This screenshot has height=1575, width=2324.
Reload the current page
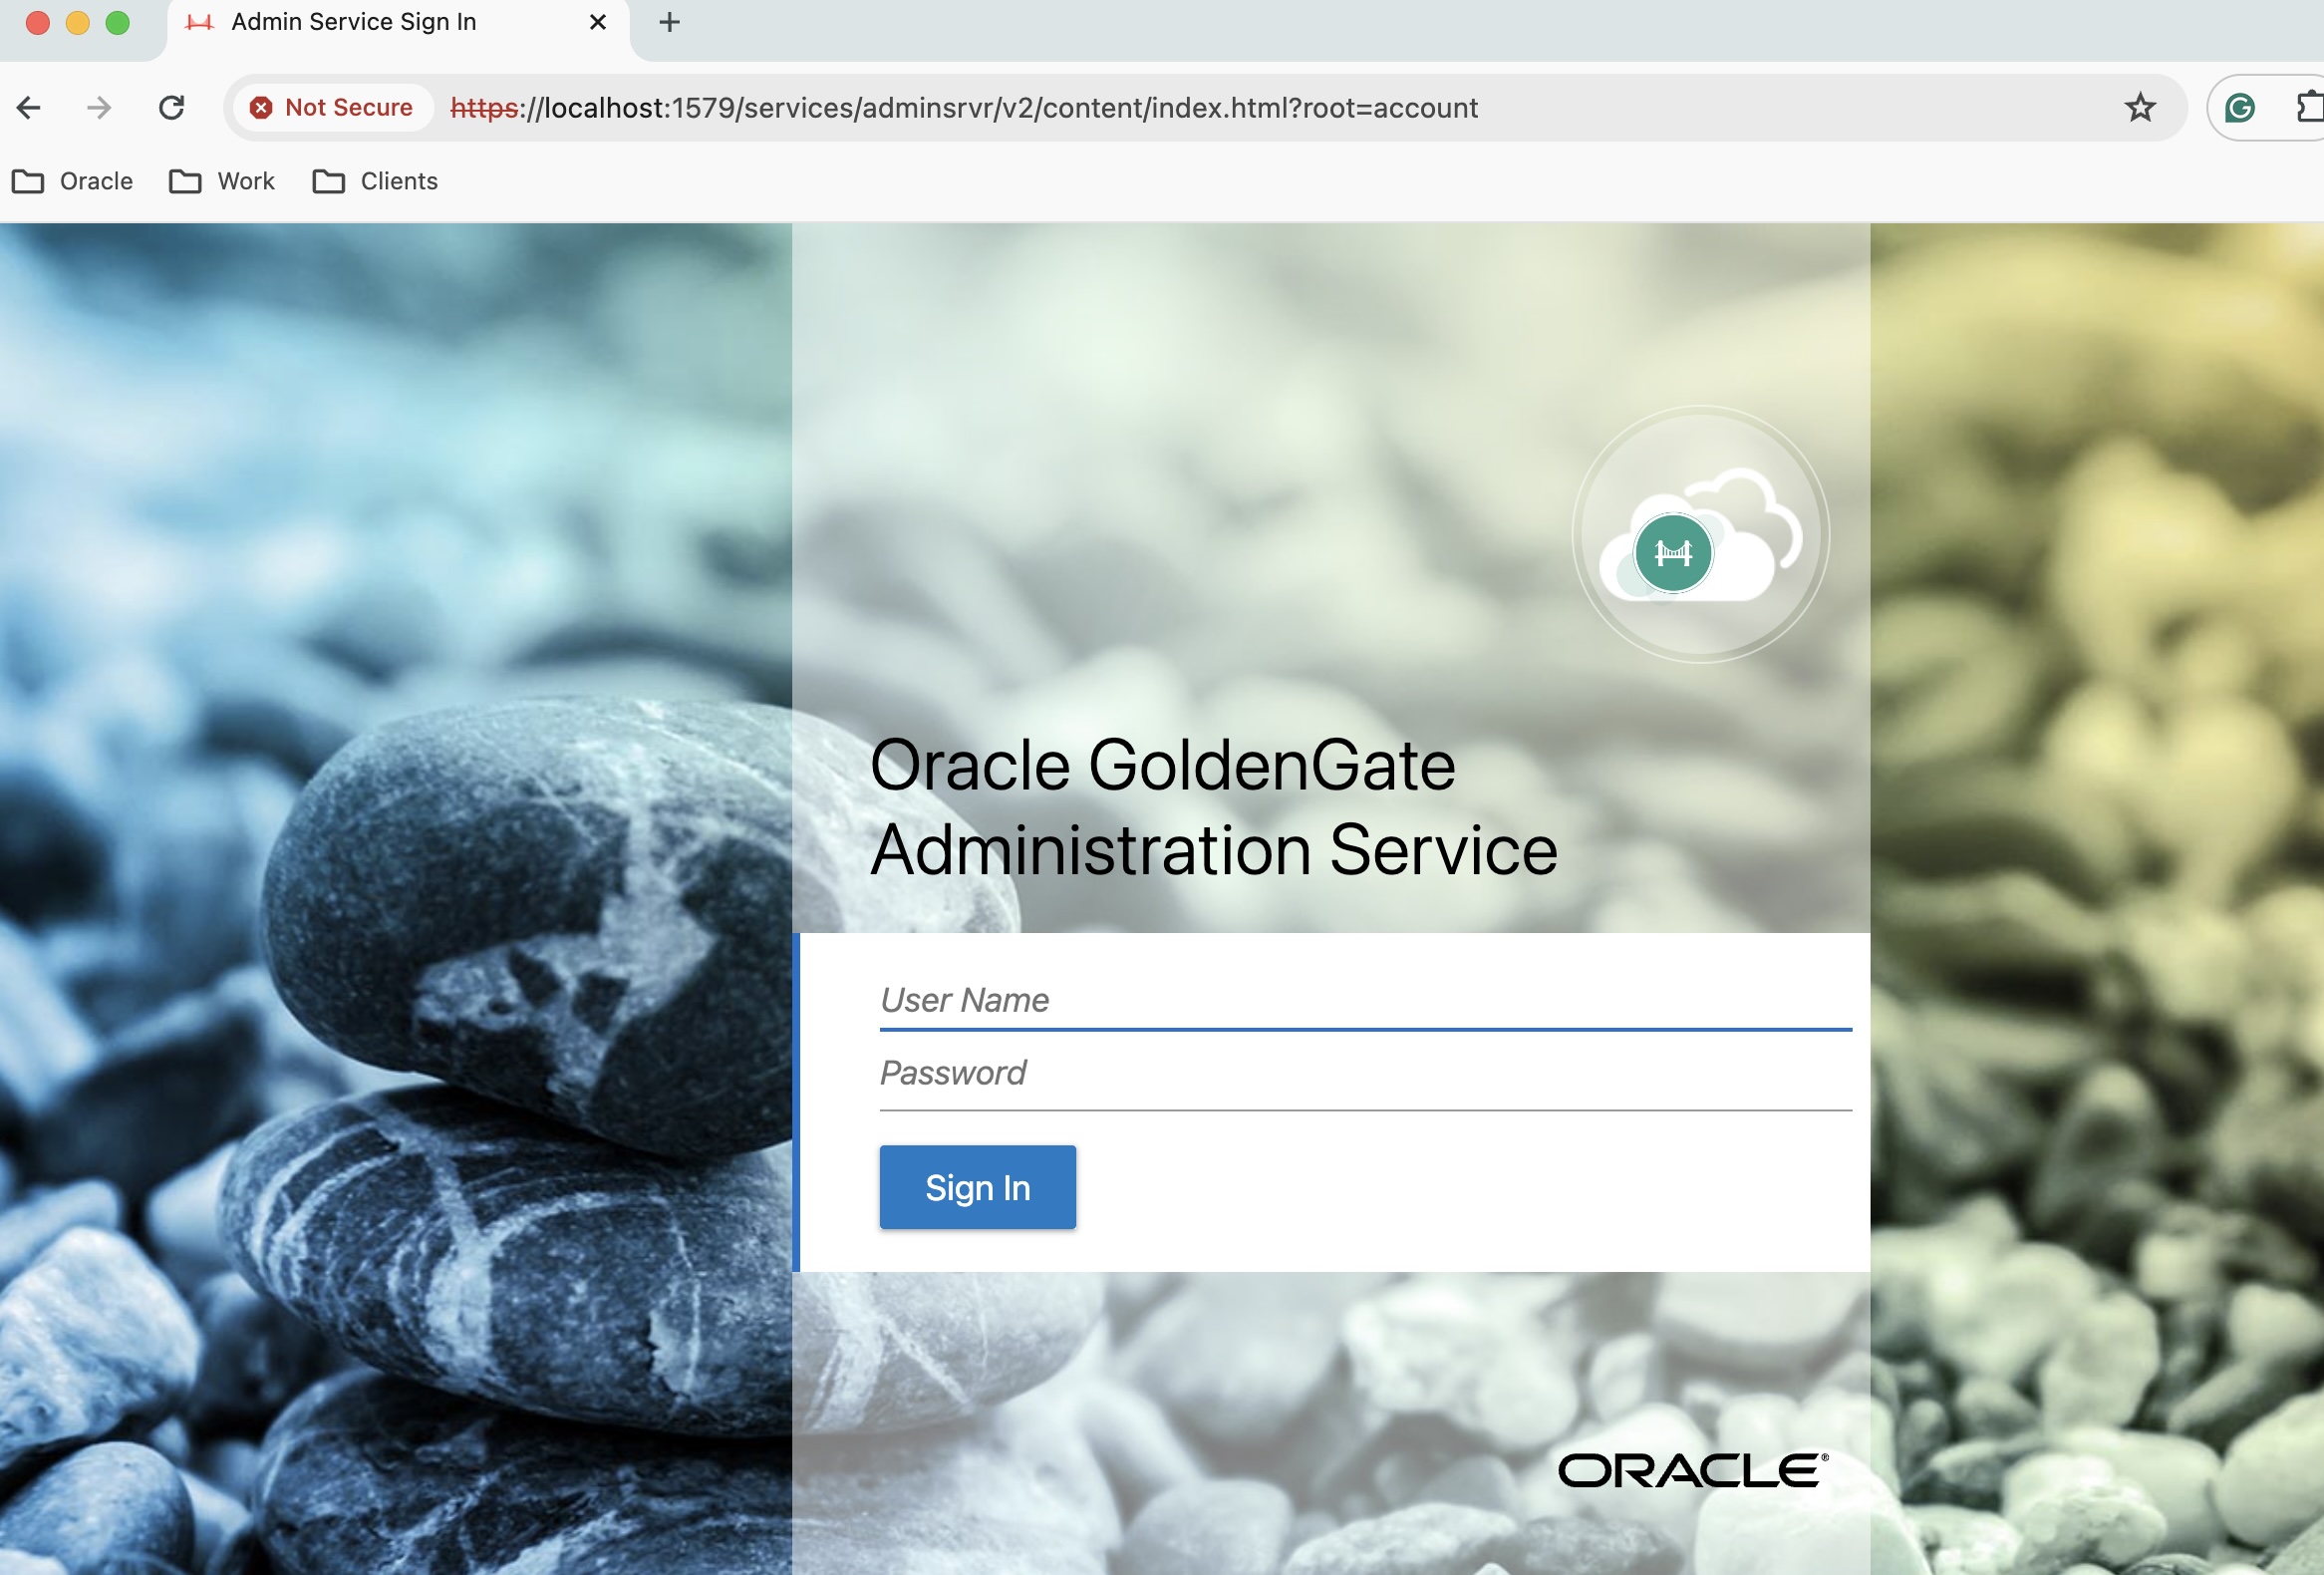click(171, 107)
